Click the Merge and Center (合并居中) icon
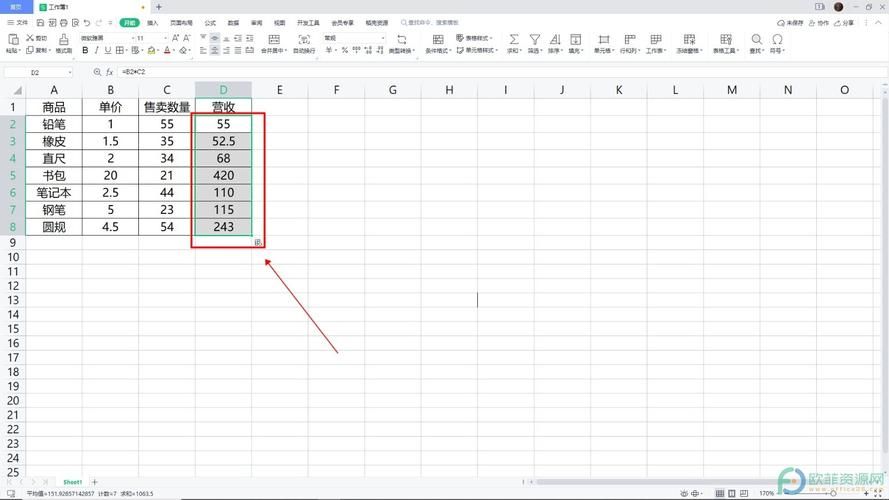889x500 pixels. 271,39
